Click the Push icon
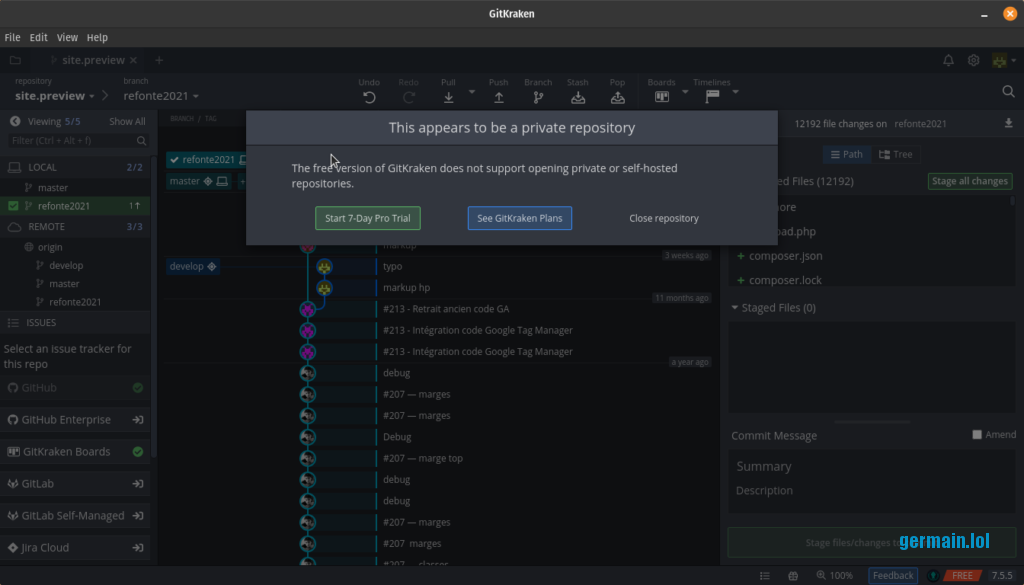 [498, 97]
